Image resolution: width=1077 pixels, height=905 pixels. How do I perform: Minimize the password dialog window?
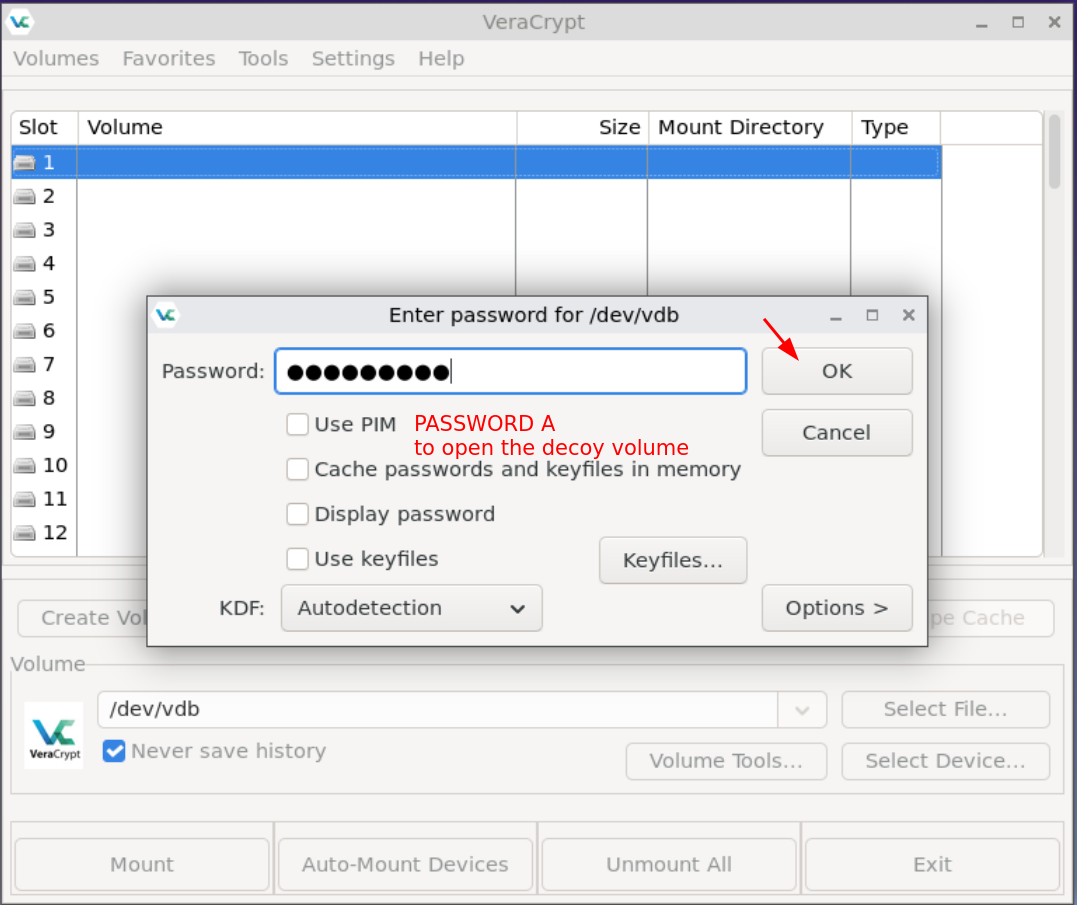coord(836,317)
